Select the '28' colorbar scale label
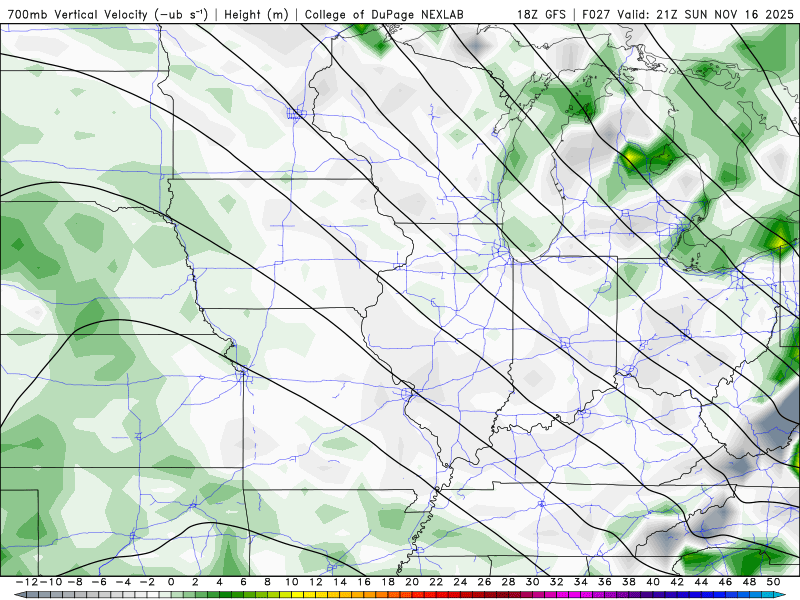 (x=508, y=582)
